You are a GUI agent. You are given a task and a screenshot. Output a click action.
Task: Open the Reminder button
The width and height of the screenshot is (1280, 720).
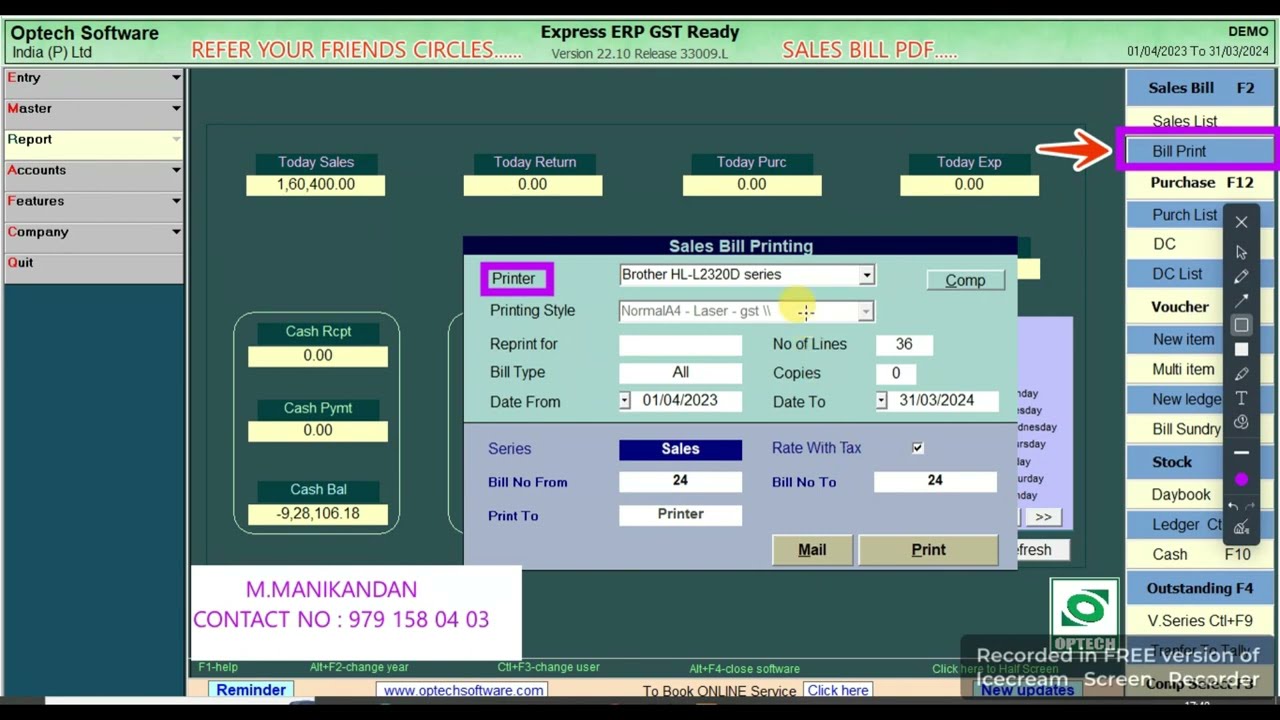point(251,690)
